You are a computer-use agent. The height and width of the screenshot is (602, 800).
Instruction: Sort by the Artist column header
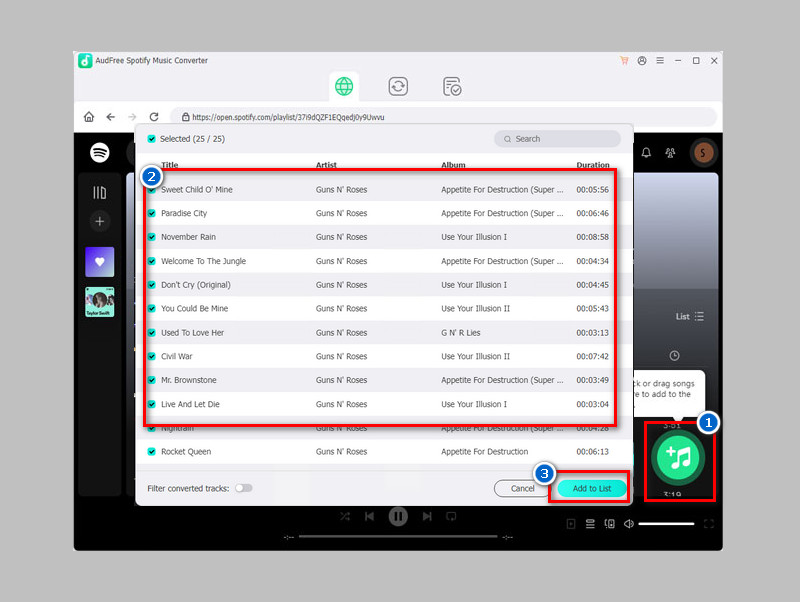click(x=326, y=165)
